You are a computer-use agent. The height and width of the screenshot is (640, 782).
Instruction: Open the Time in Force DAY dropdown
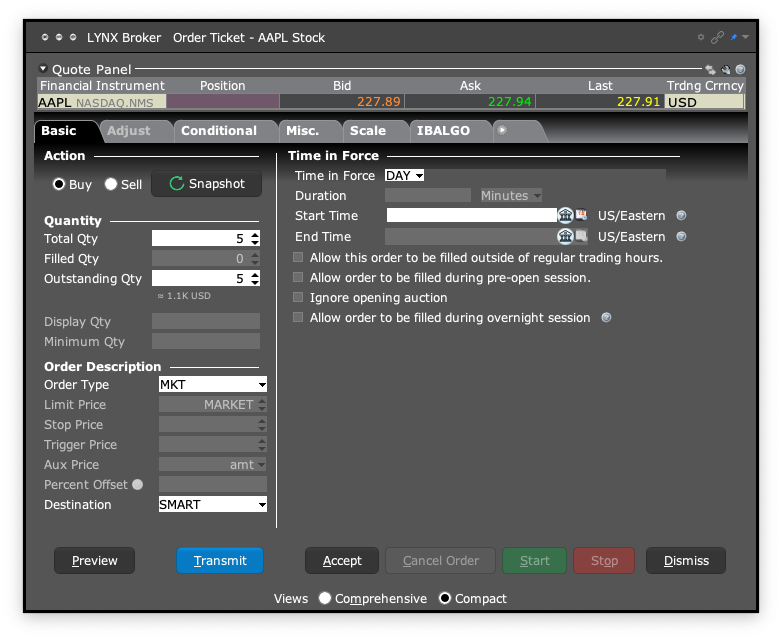(x=405, y=176)
